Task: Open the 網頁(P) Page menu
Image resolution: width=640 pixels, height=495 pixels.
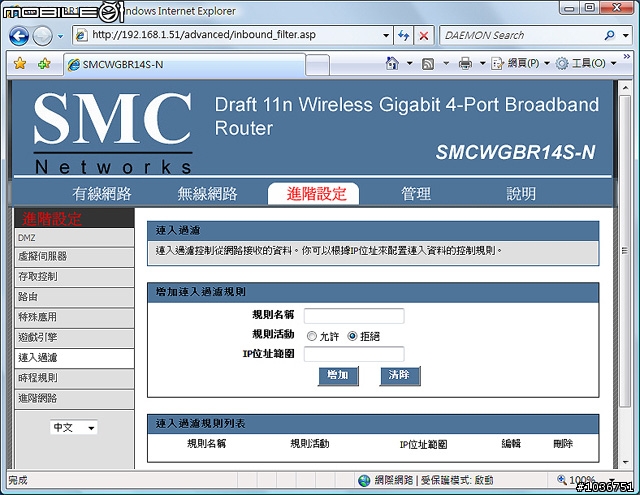Action: (521, 64)
